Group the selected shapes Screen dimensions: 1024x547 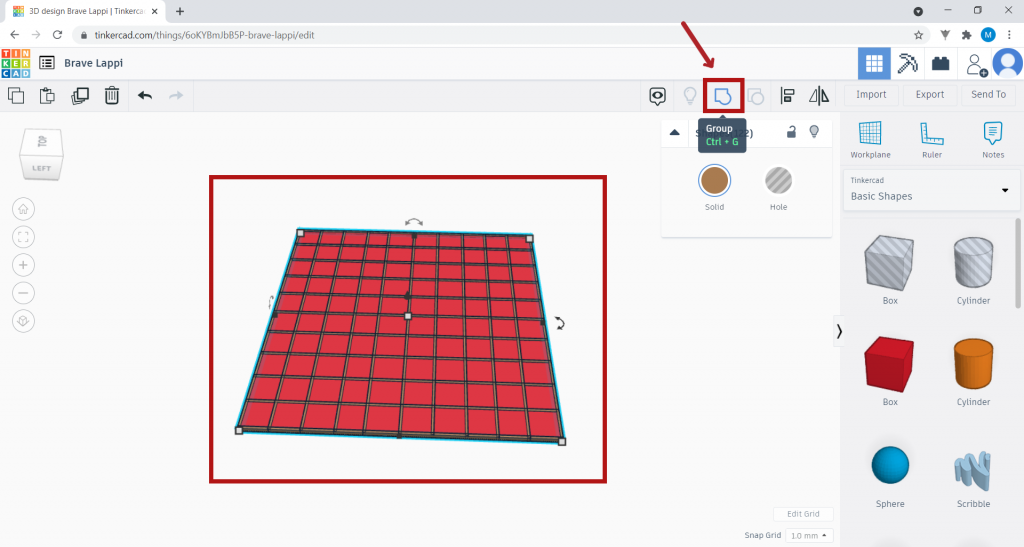point(722,96)
